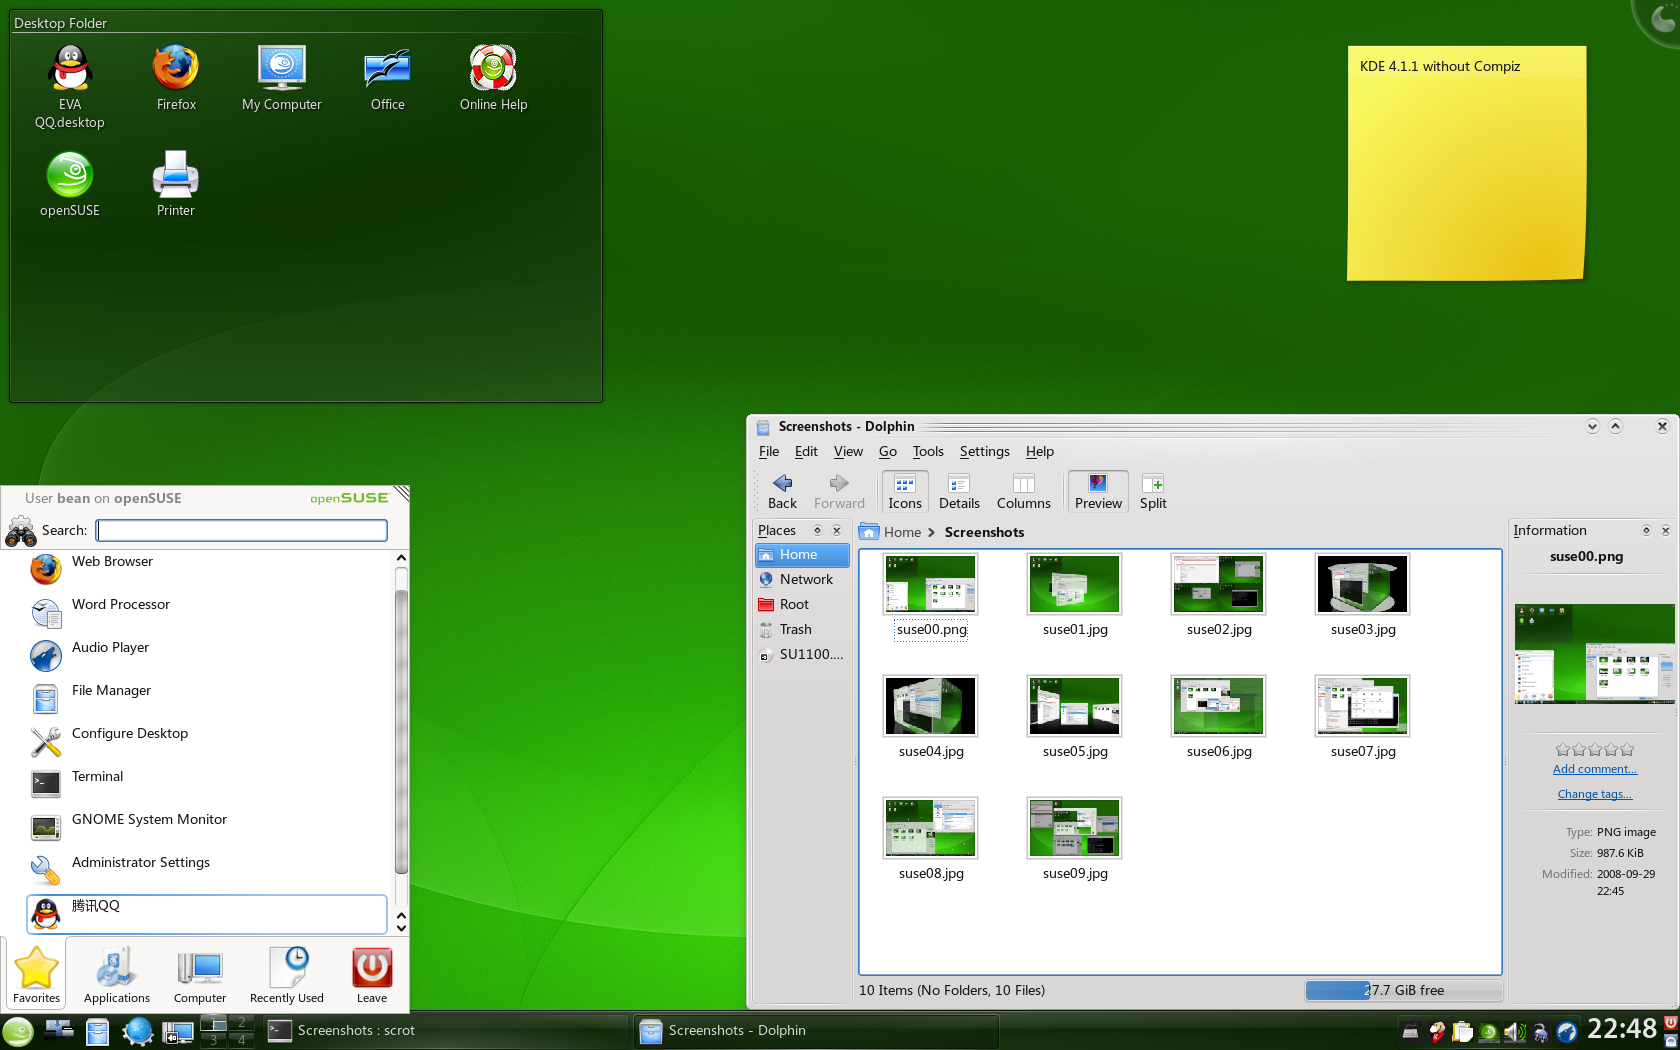Open Leave tab in launcher
This screenshot has width=1680, height=1050.
point(372,975)
